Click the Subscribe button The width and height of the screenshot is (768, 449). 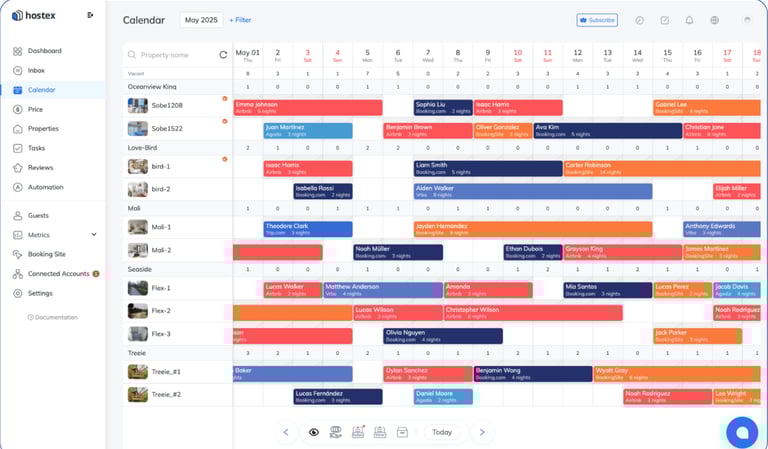[x=597, y=20]
